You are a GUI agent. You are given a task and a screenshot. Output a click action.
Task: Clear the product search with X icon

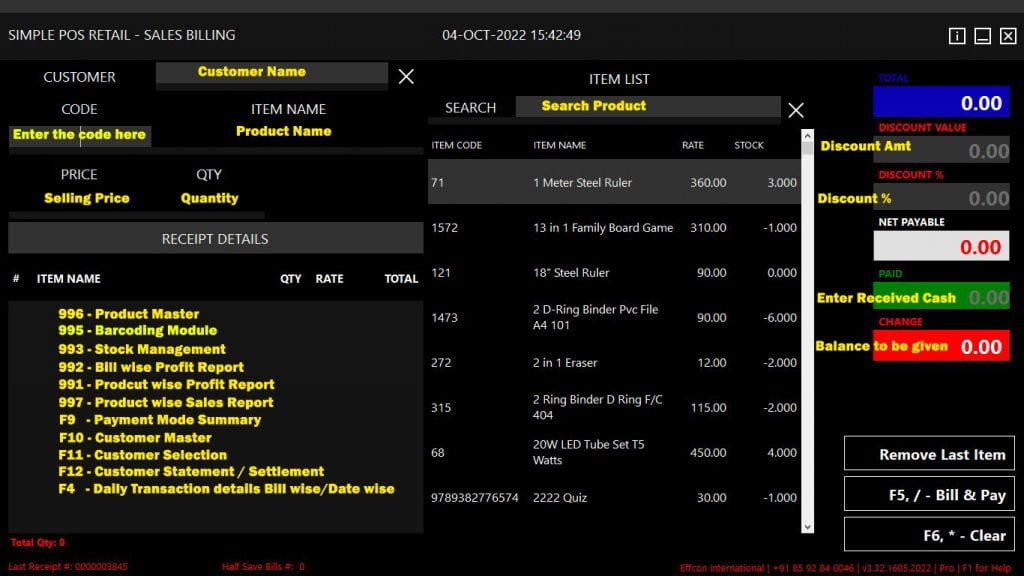click(x=795, y=110)
